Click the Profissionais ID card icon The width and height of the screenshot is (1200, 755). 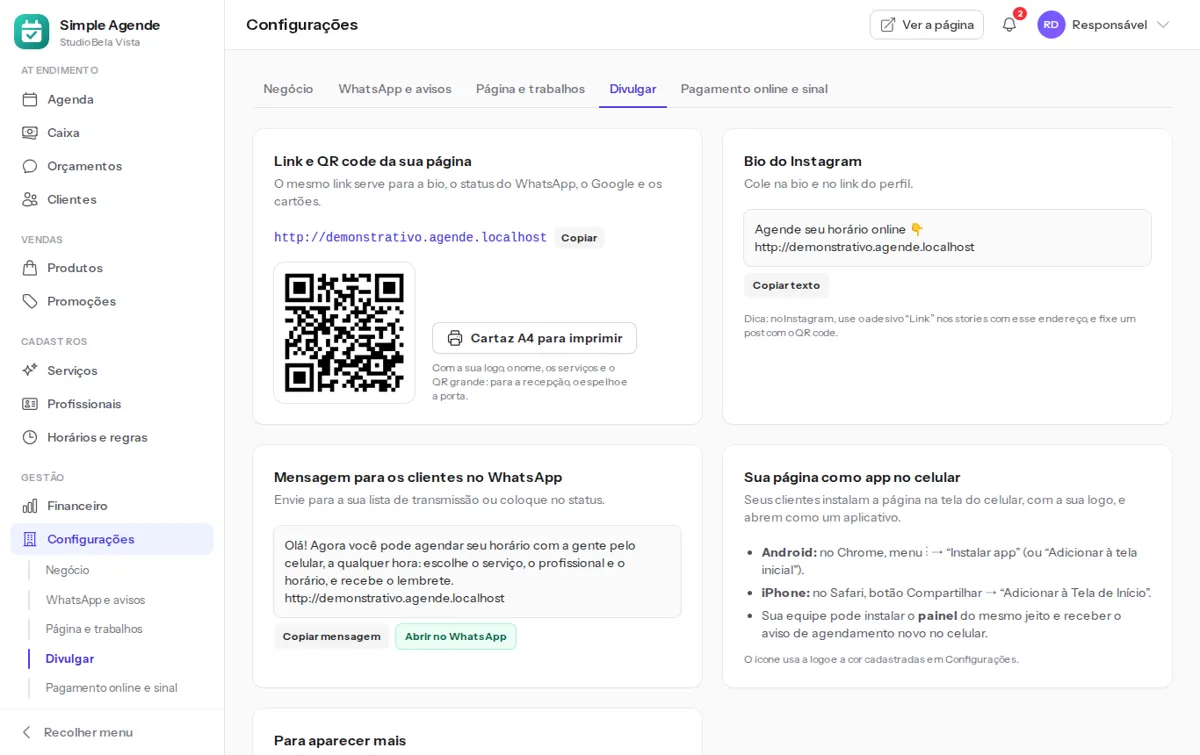(x=30, y=404)
